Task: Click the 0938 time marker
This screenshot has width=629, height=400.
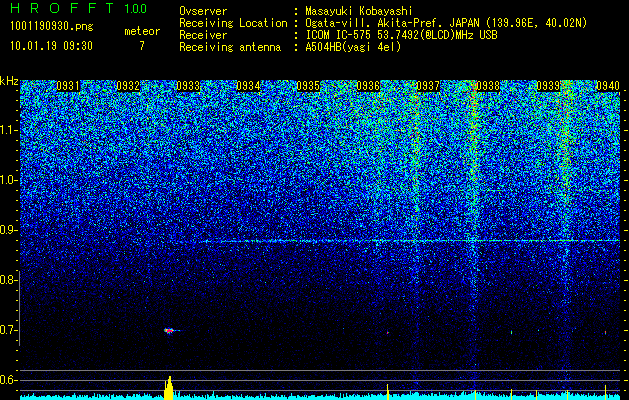Action: pyautogui.click(x=488, y=86)
